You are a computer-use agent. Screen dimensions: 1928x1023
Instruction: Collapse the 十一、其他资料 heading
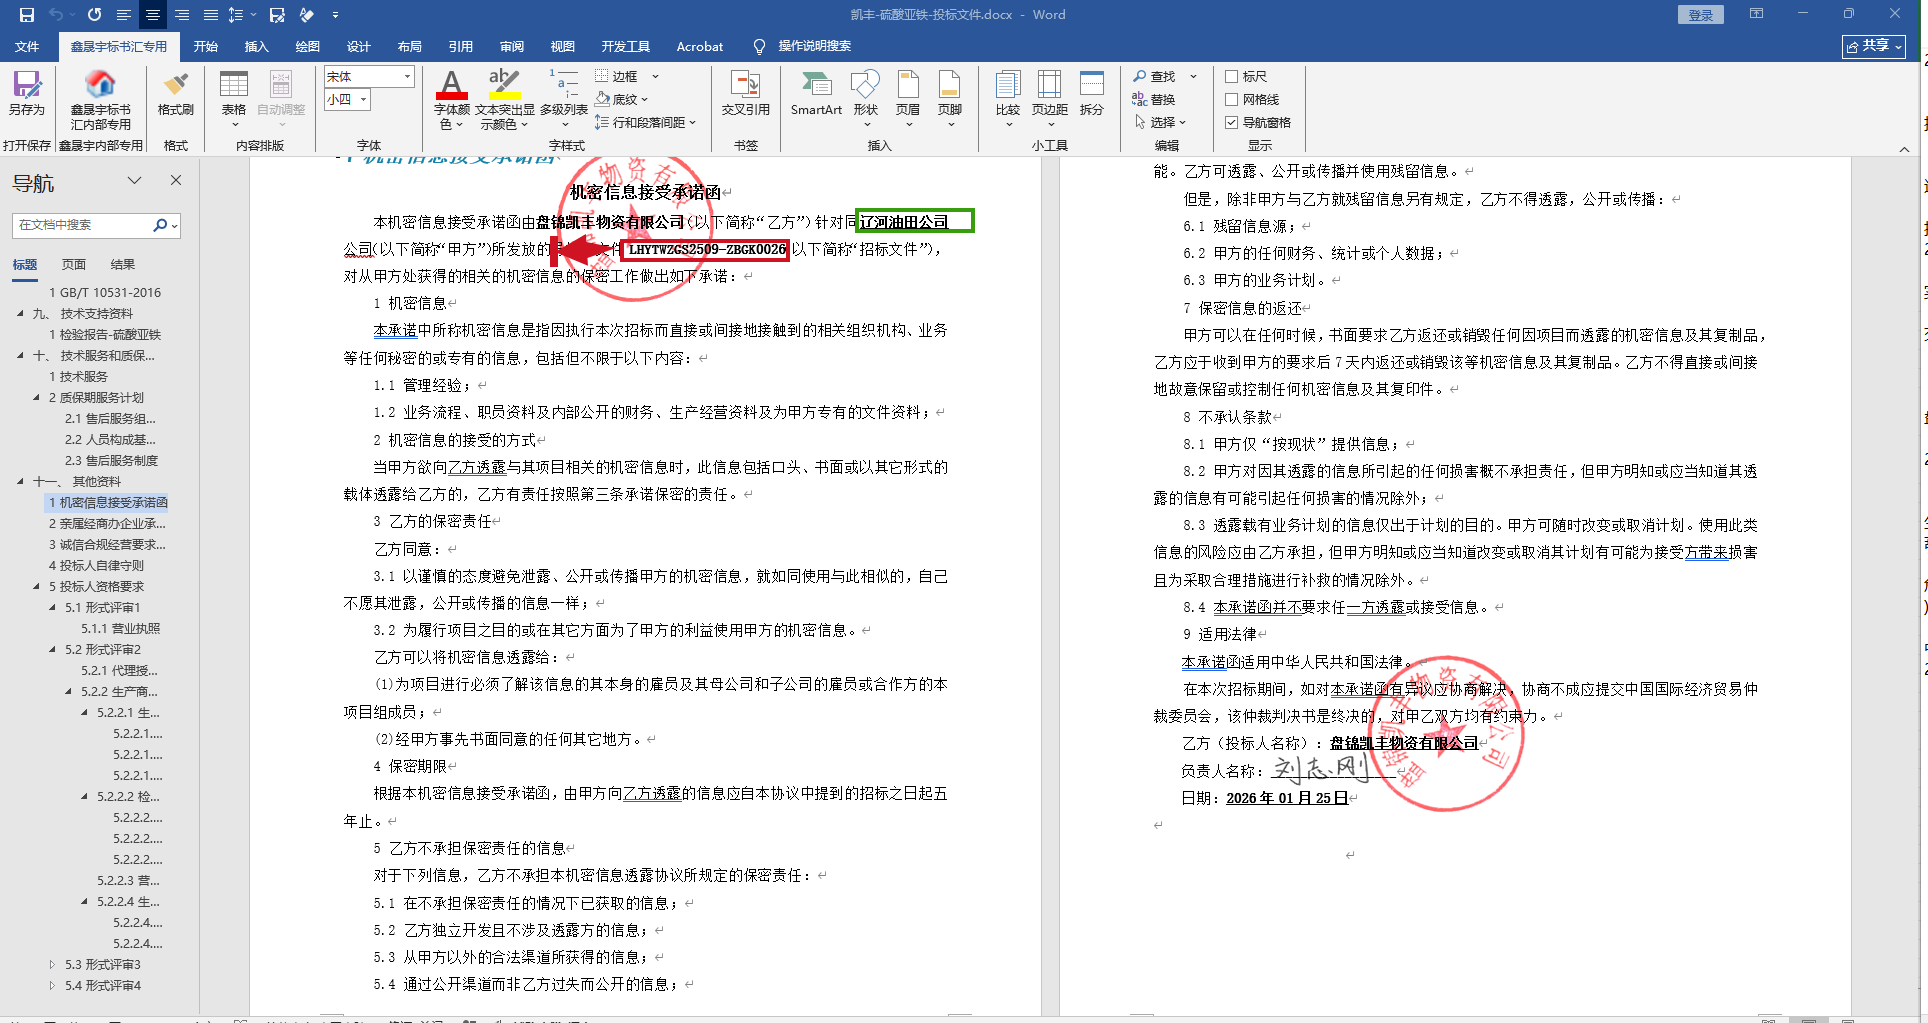coord(20,481)
